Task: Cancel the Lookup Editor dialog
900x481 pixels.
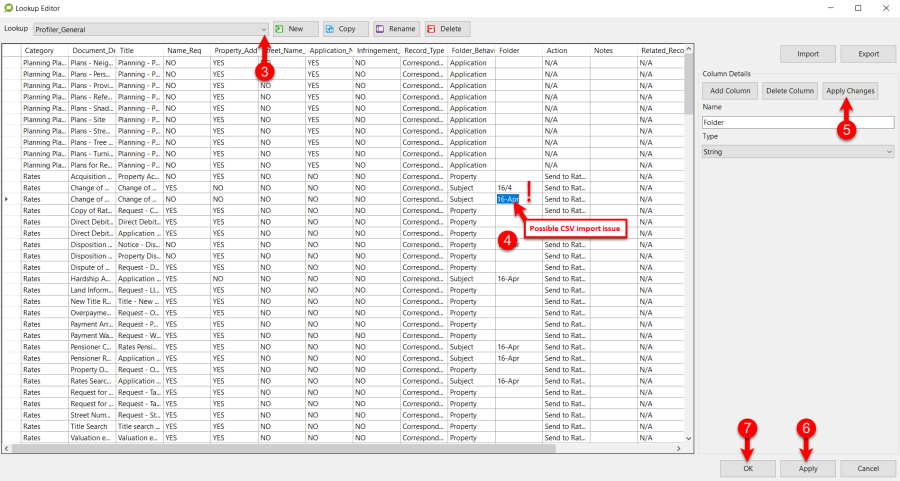Action: click(868, 468)
